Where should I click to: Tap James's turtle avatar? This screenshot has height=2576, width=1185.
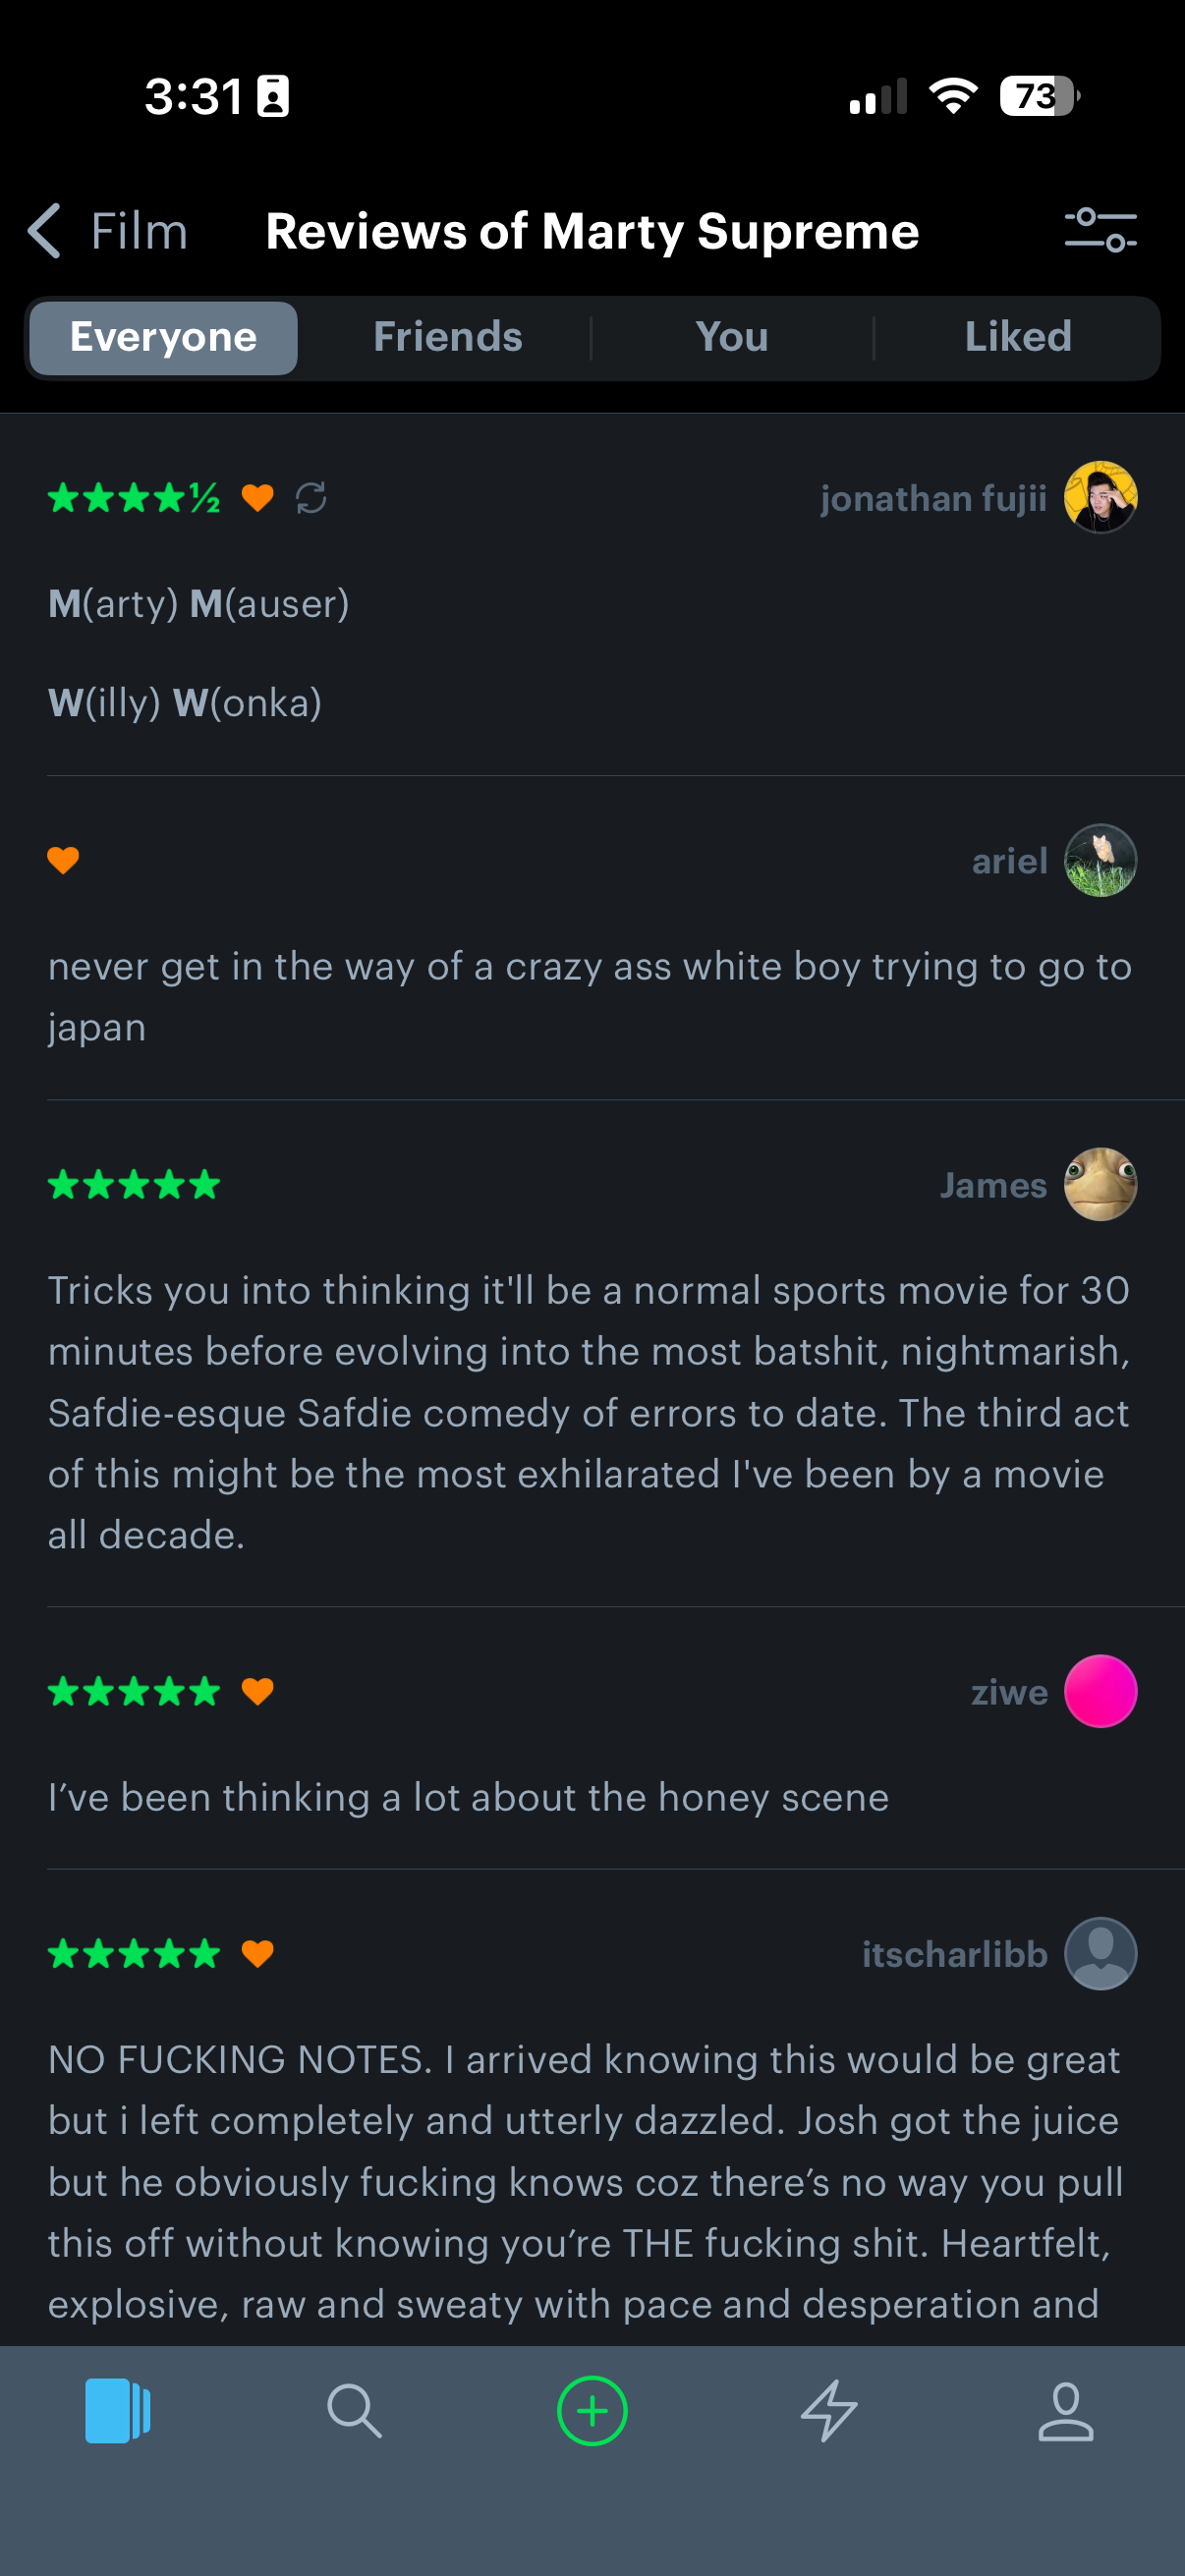(1100, 1184)
